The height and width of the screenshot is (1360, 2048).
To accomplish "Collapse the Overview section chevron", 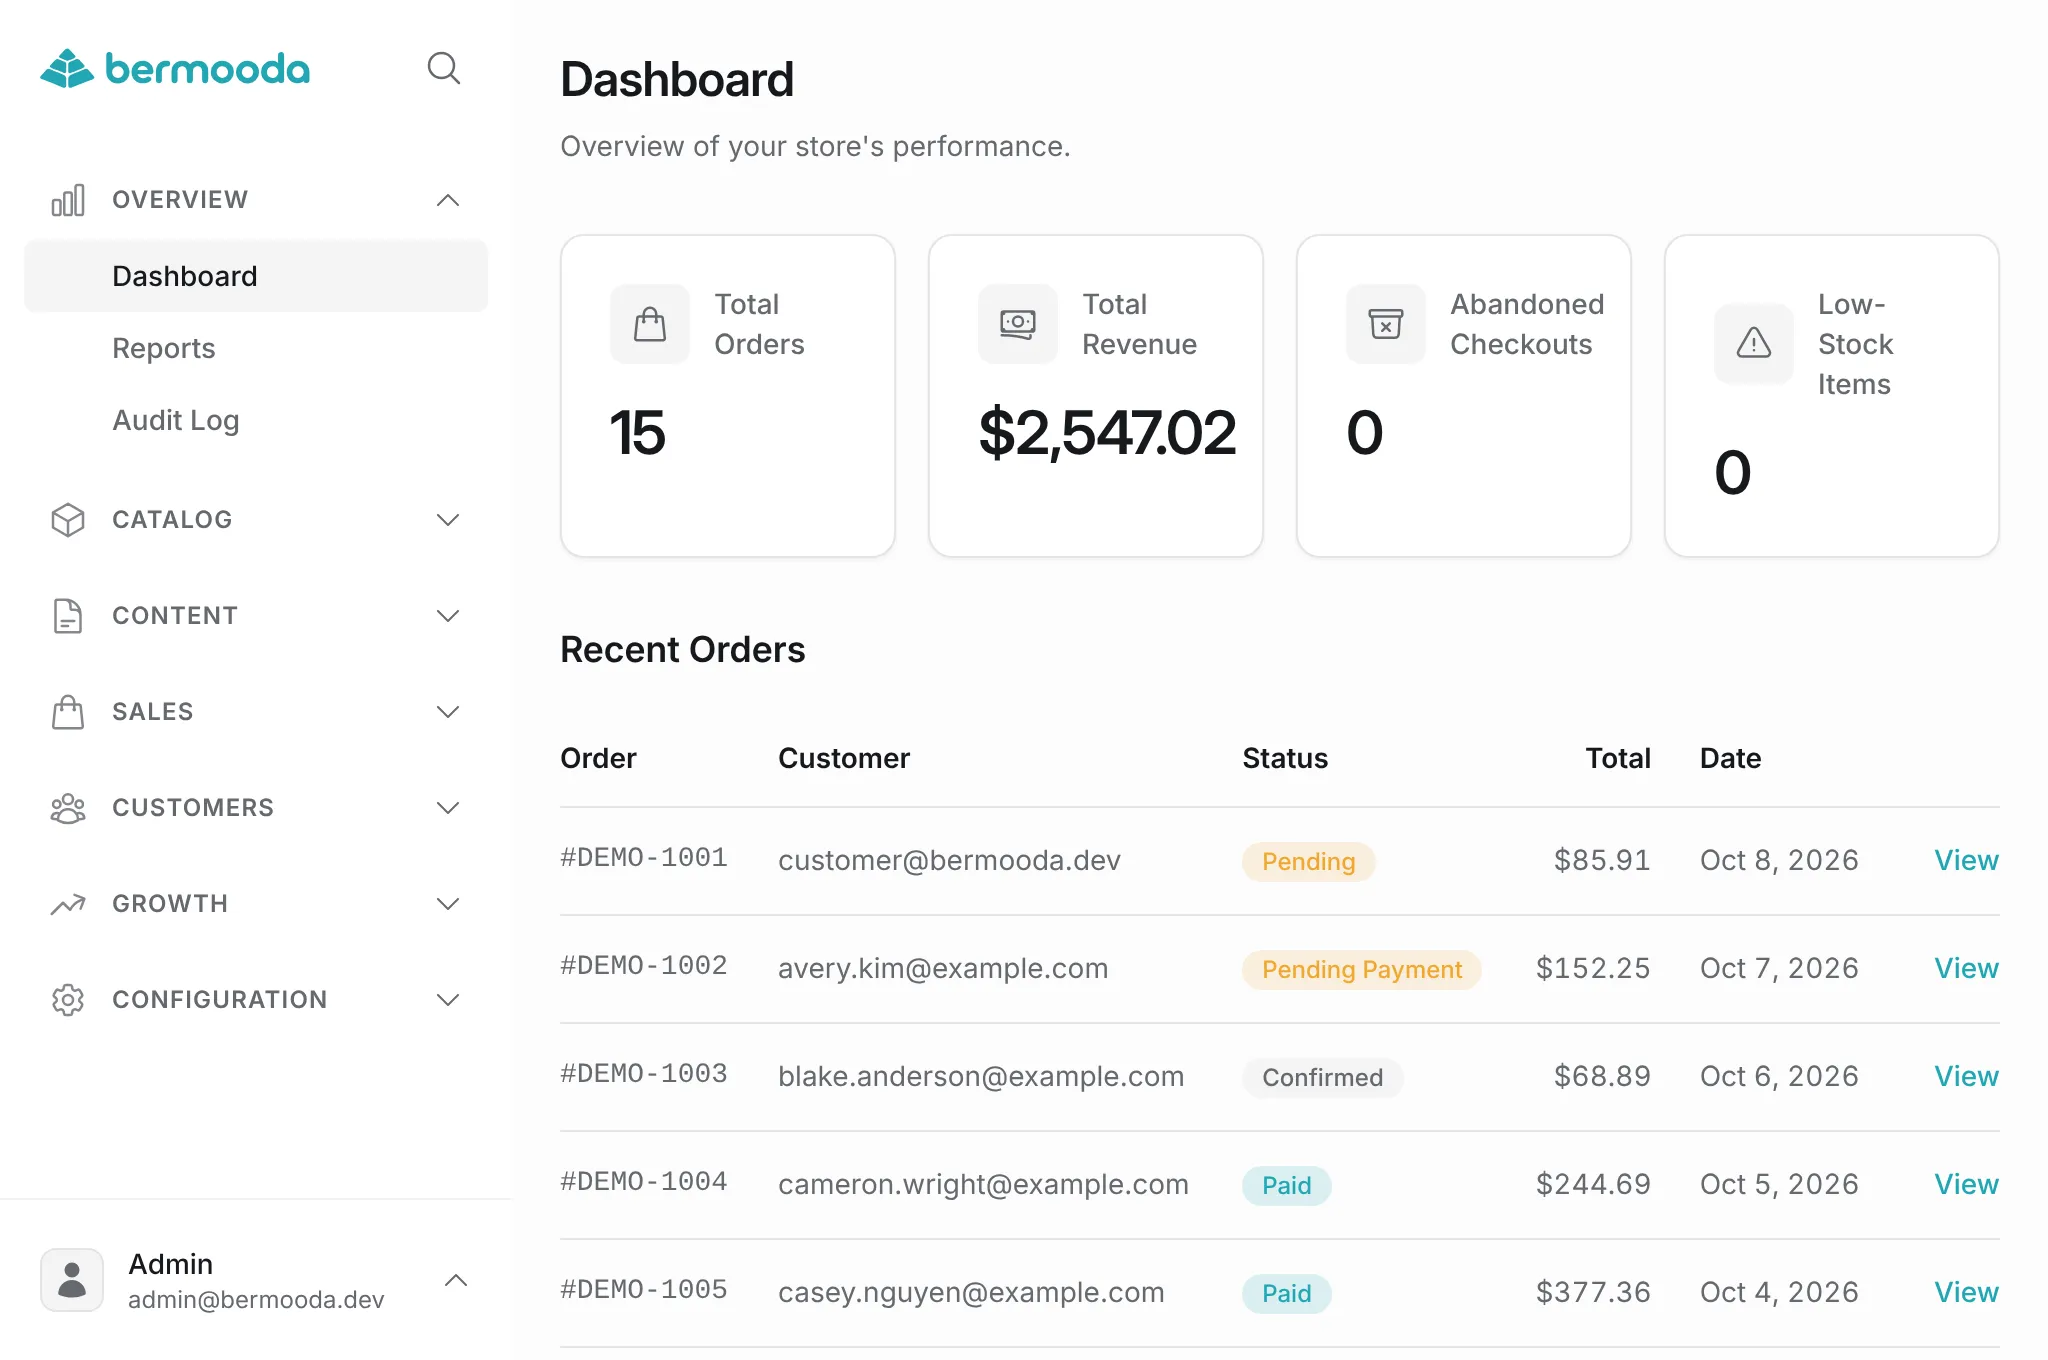I will pos(448,200).
